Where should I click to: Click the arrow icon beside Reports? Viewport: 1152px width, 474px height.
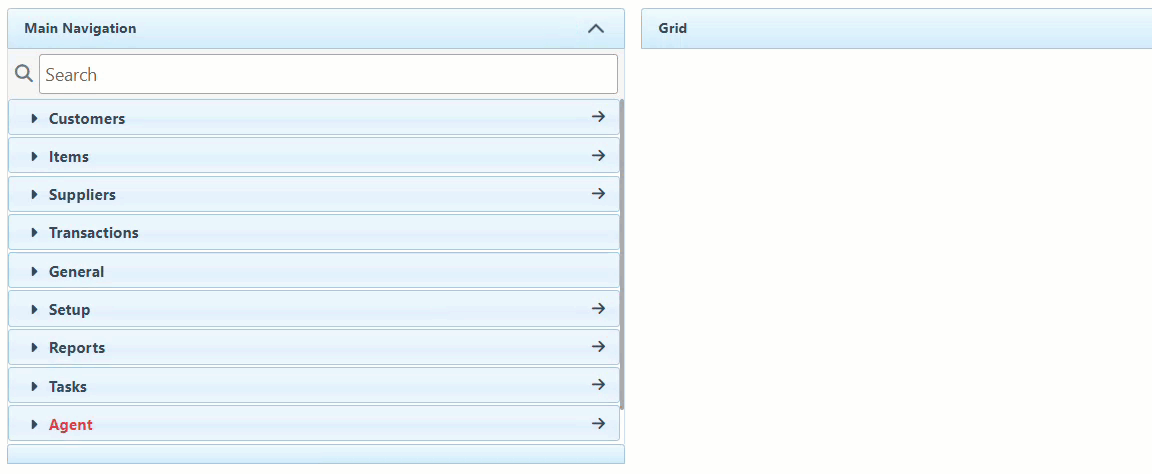tap(598, 347)
